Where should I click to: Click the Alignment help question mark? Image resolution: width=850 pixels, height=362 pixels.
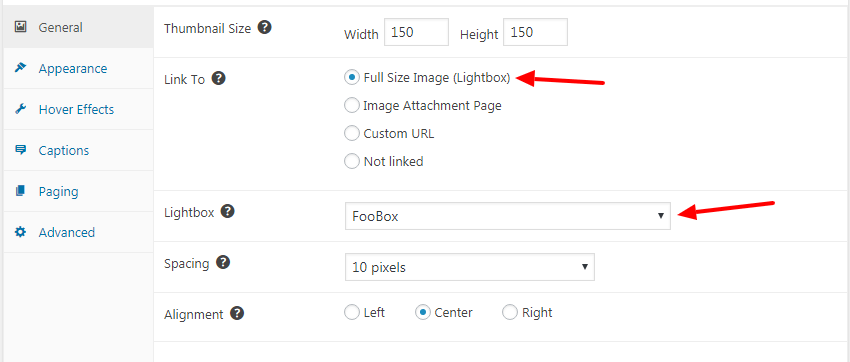click(237, 313)
